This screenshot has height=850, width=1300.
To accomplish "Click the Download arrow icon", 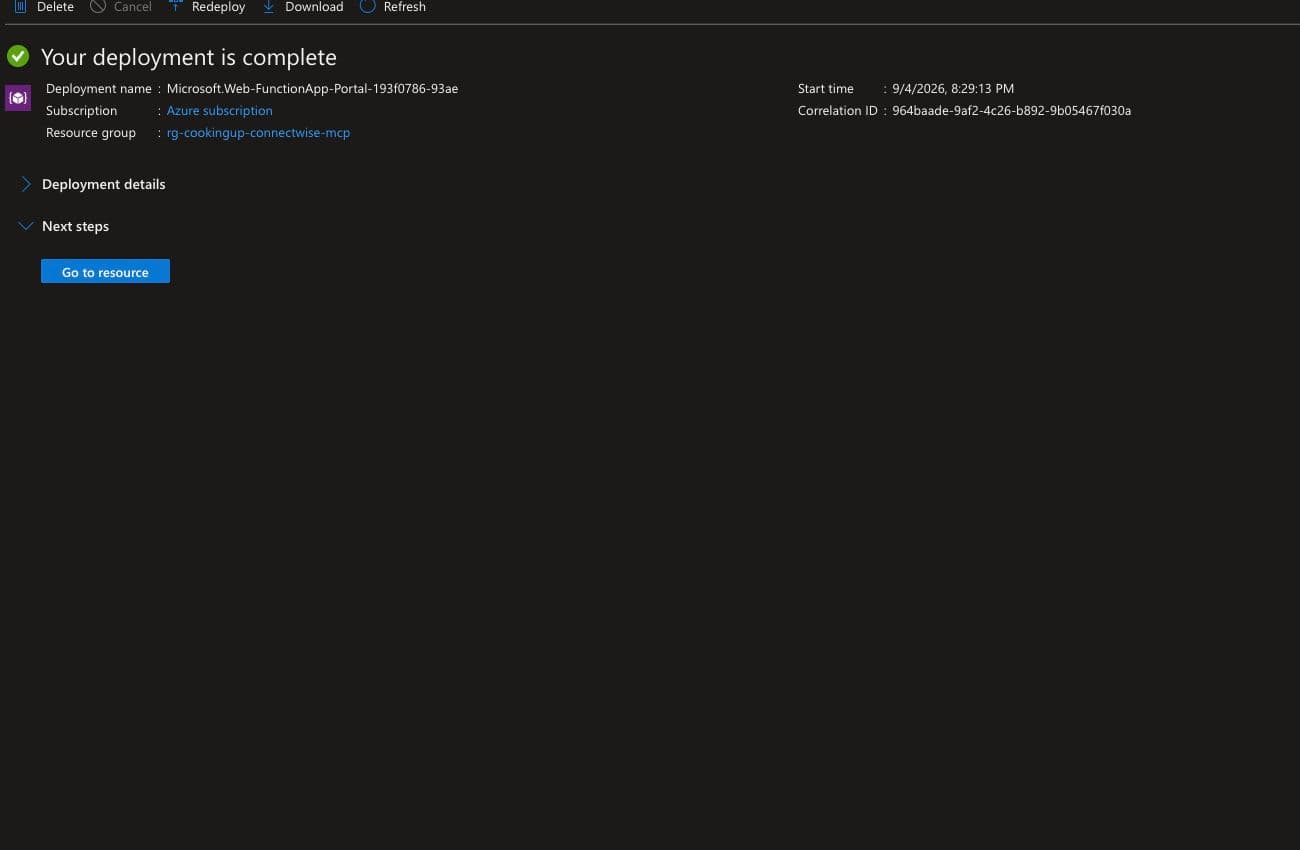I will coord(268,6).
